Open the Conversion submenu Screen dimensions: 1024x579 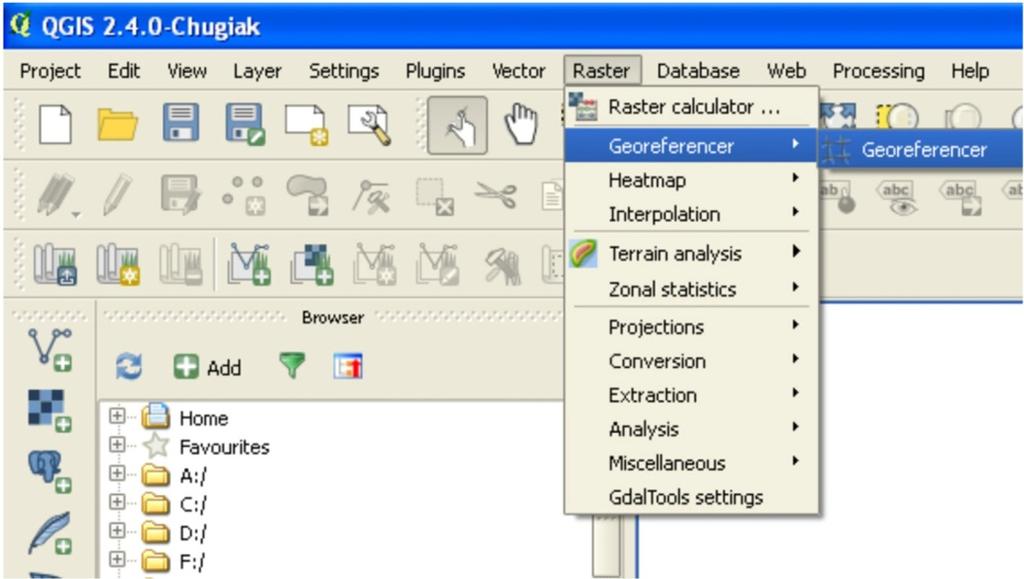point(692,361)
